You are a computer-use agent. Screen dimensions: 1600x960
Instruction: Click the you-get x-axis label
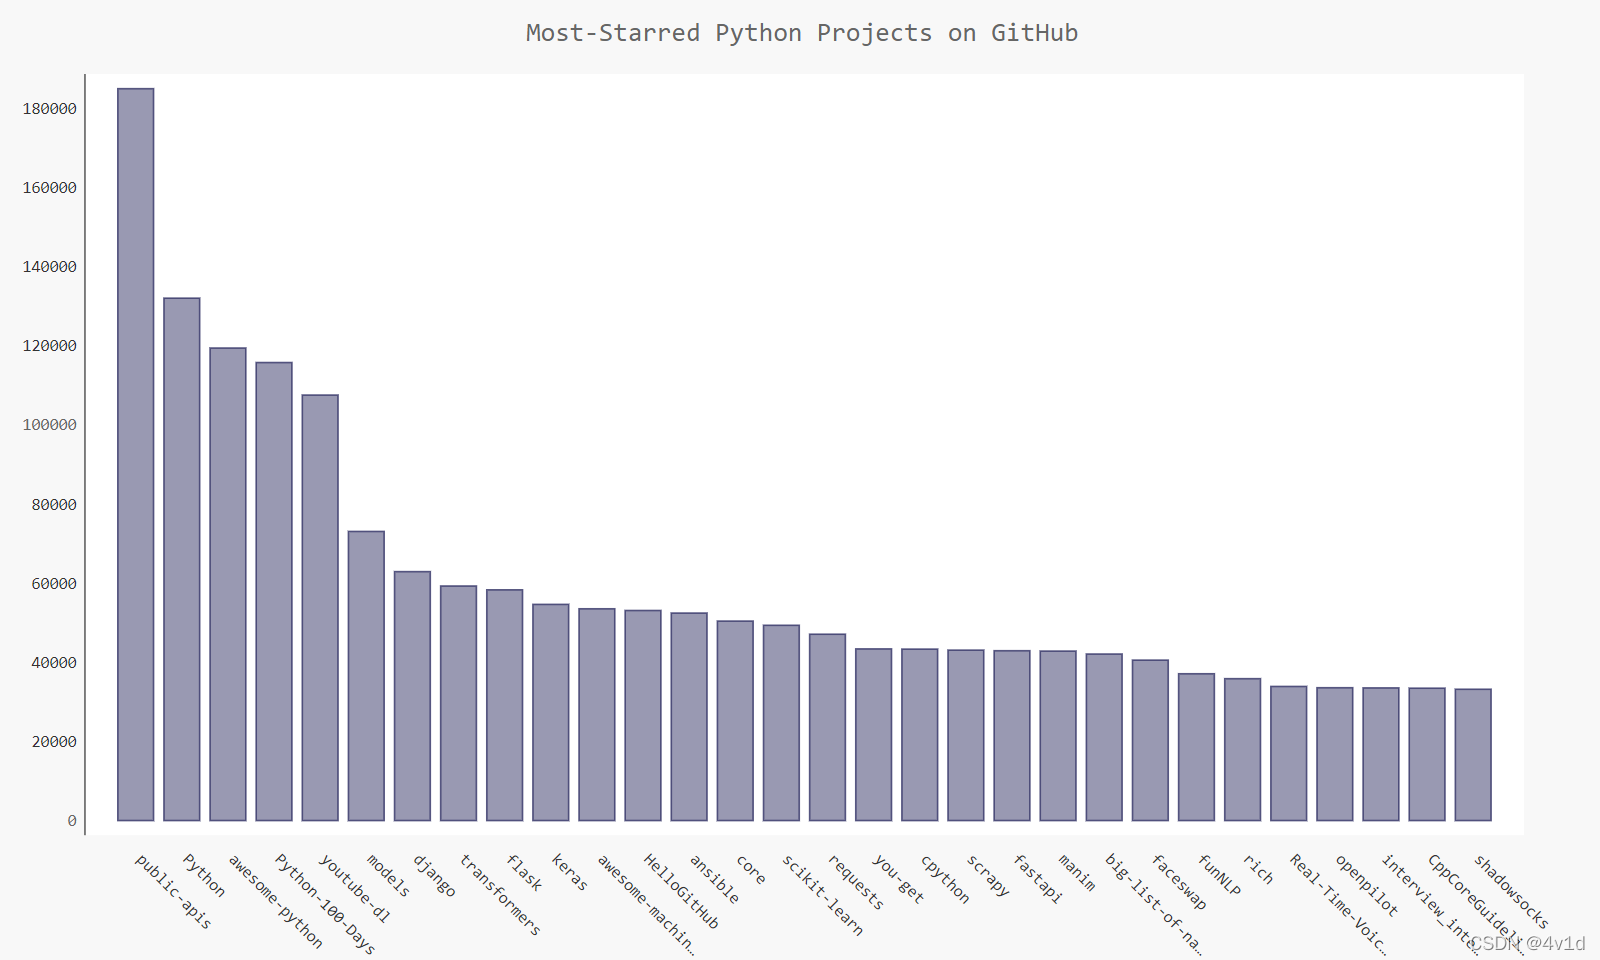click(898, 878)
